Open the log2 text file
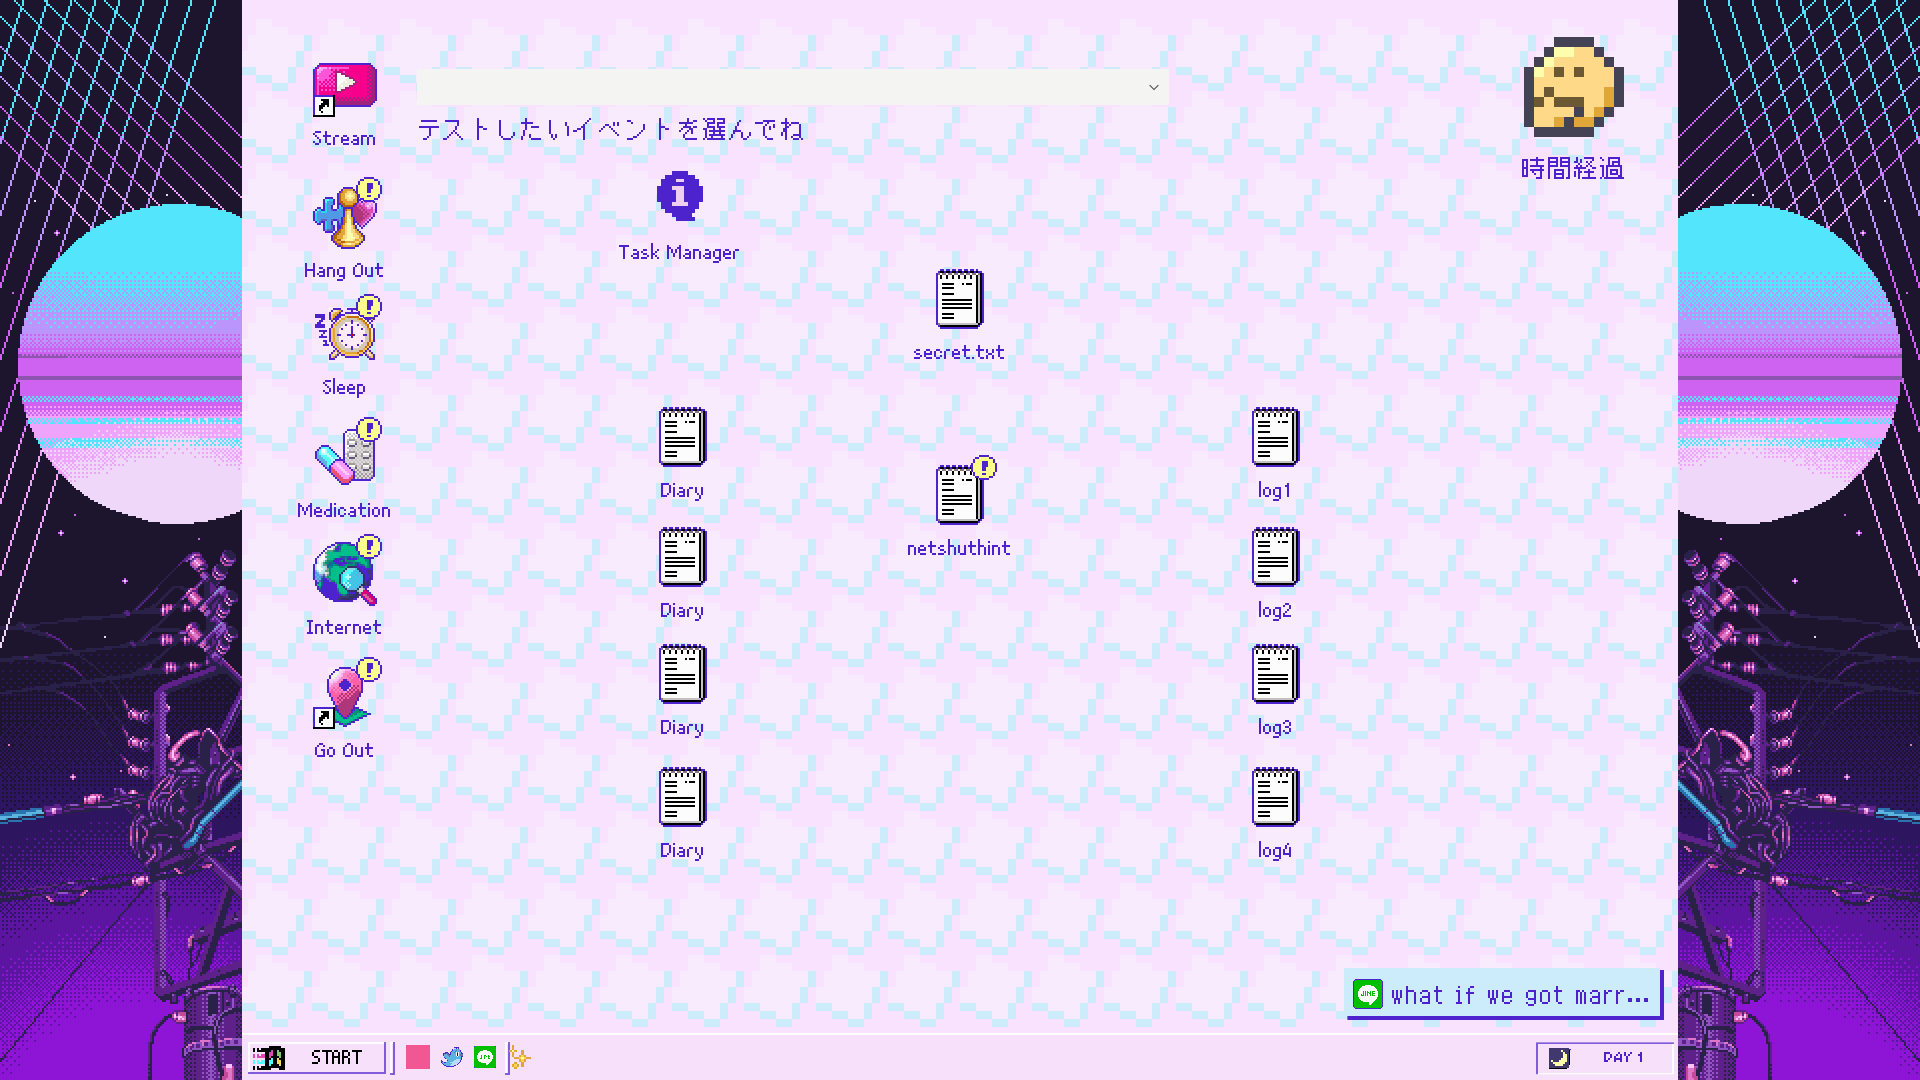The height and width of the screenshot is (1080, 1920). point(1275,557)
